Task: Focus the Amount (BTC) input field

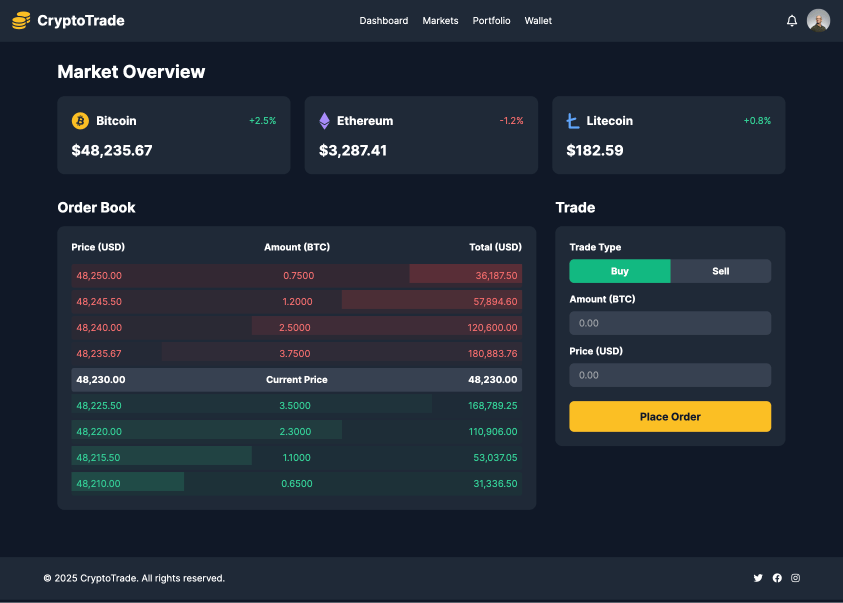Action: (670, 323)
